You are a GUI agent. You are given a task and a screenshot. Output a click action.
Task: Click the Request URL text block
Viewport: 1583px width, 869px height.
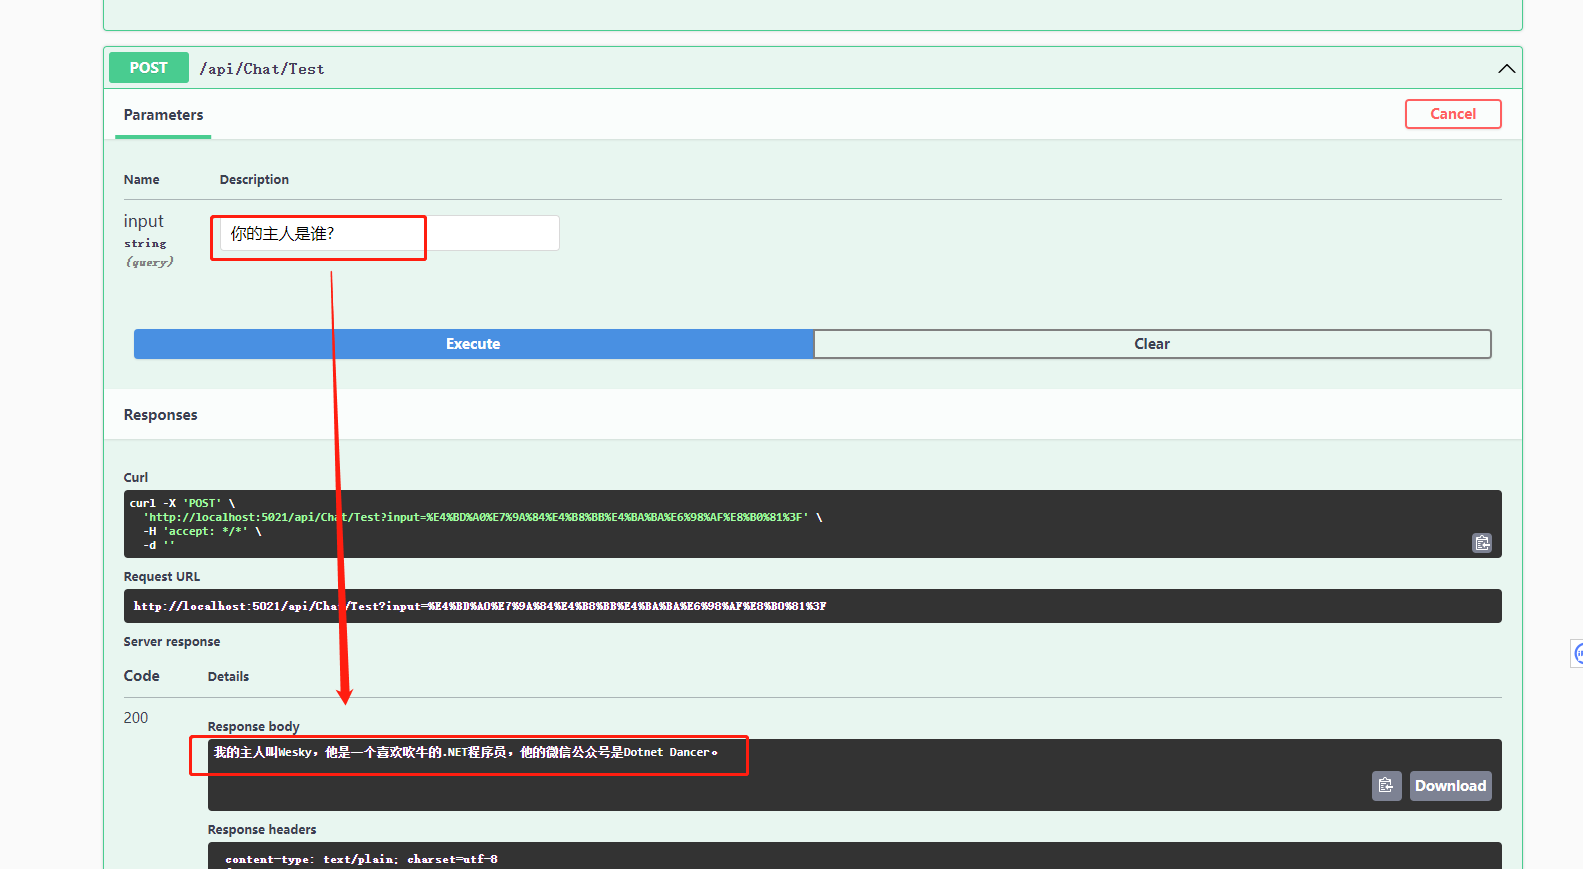click(812, 606)
